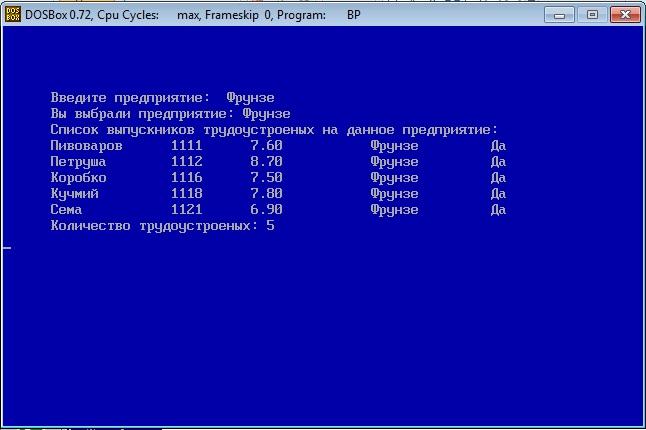Click the score 7.80 in Кучмий row
Viewport: 646px width, 430px height.
click(x=266, y=194)
